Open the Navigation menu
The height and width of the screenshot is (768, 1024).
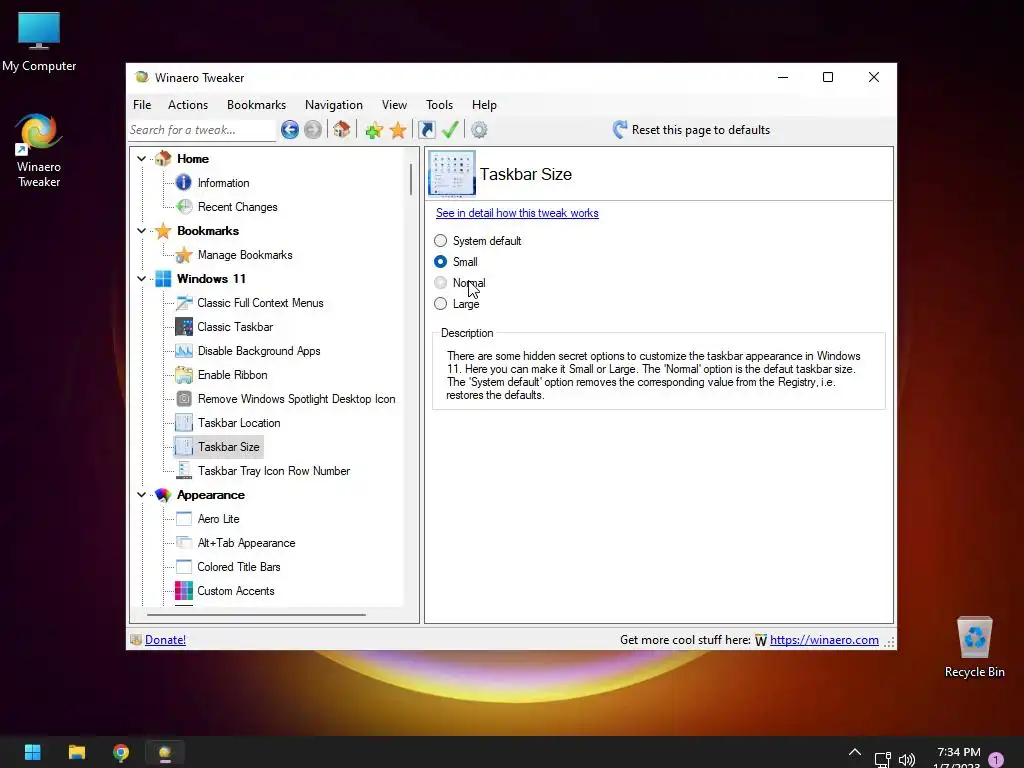[x=334, y=104]
